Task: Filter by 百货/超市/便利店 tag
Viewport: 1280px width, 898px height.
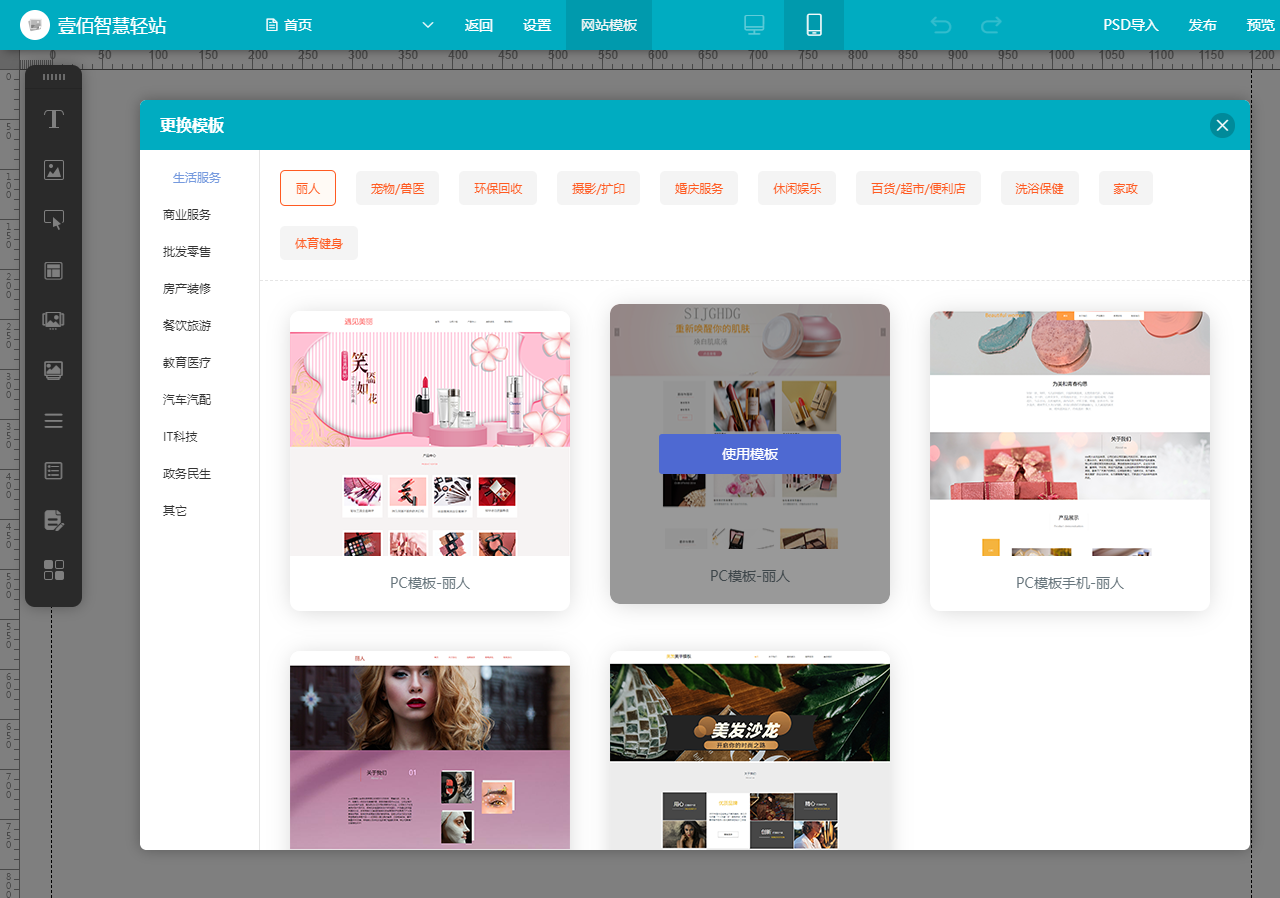Action: pos(918,188)
